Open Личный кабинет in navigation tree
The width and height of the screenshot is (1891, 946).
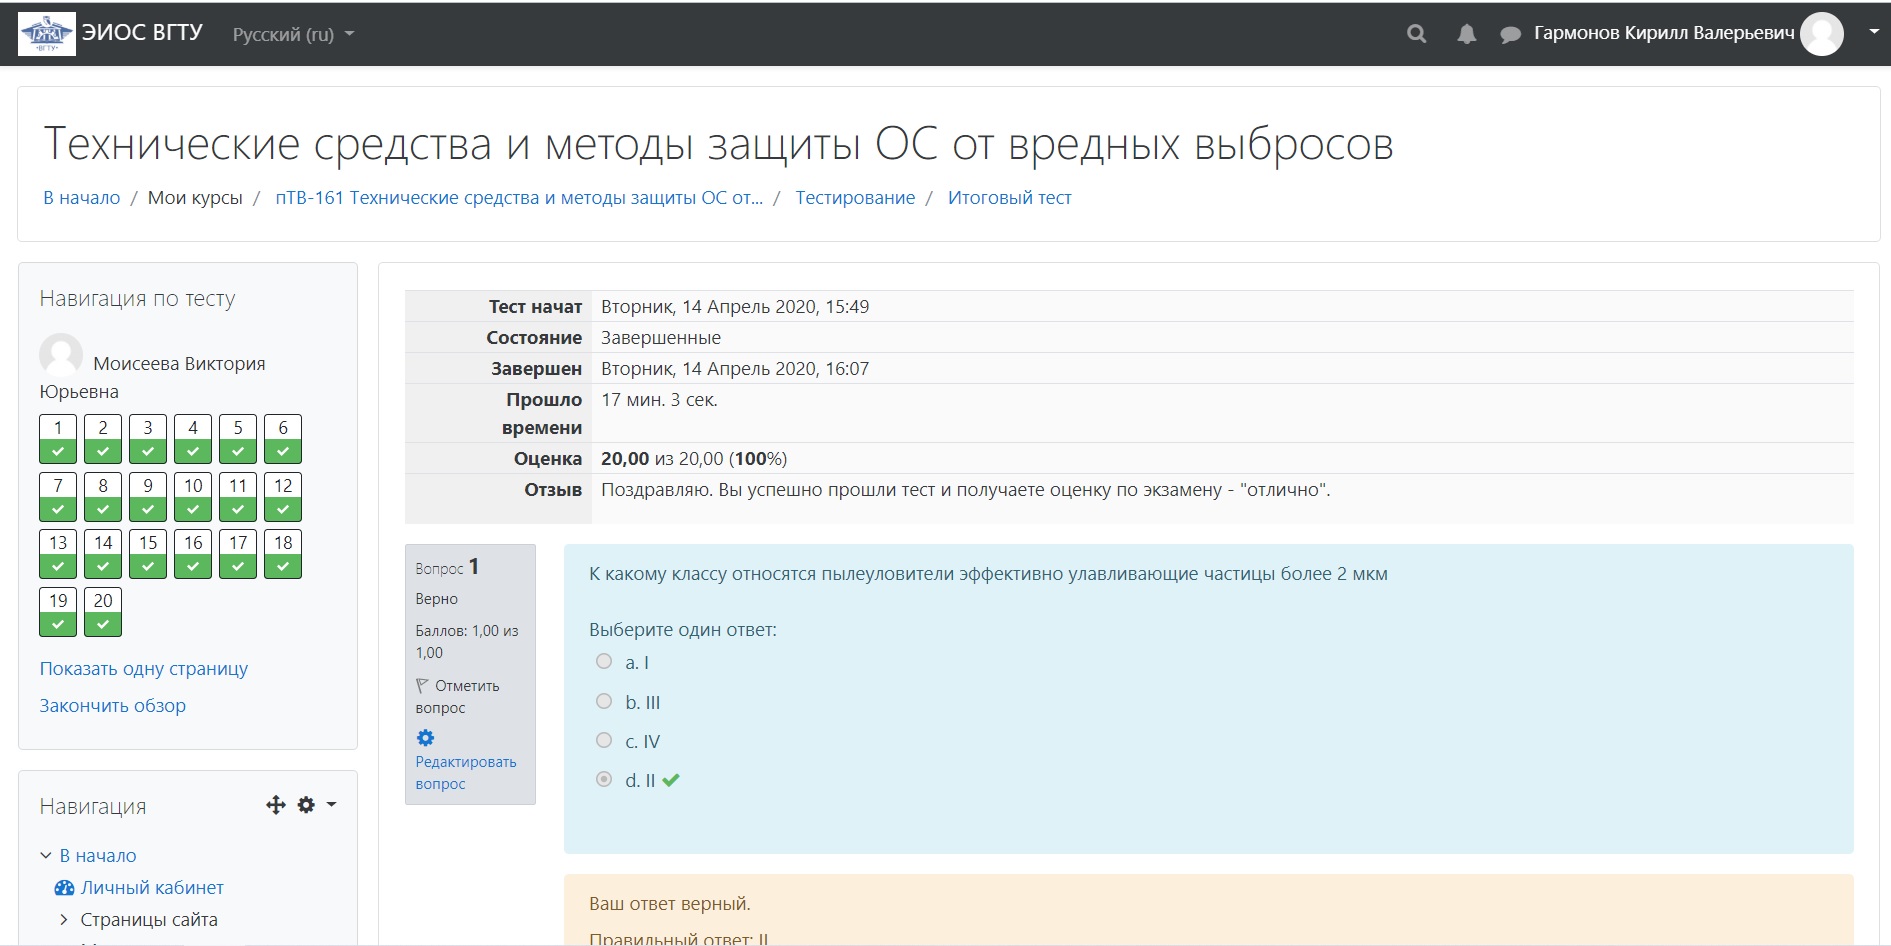(x=152, y=888)
